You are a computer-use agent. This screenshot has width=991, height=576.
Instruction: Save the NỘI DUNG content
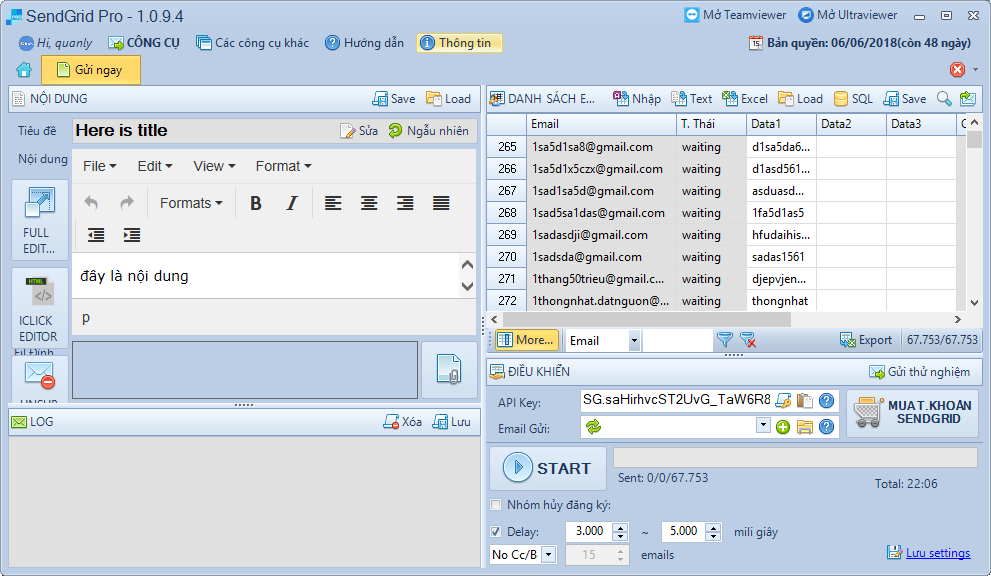coord(394,99)
